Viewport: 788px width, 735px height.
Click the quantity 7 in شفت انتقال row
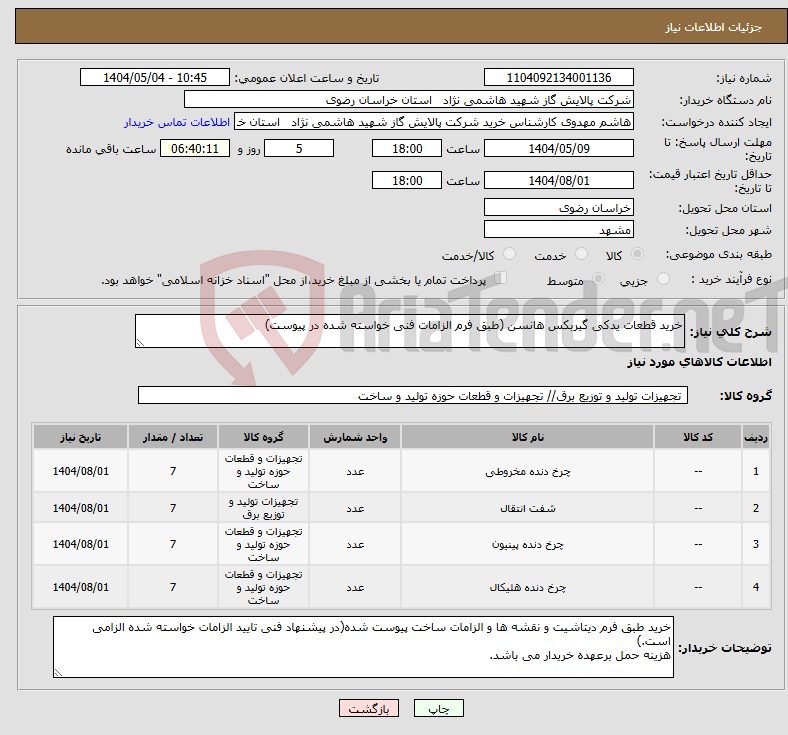click(173, 508)
